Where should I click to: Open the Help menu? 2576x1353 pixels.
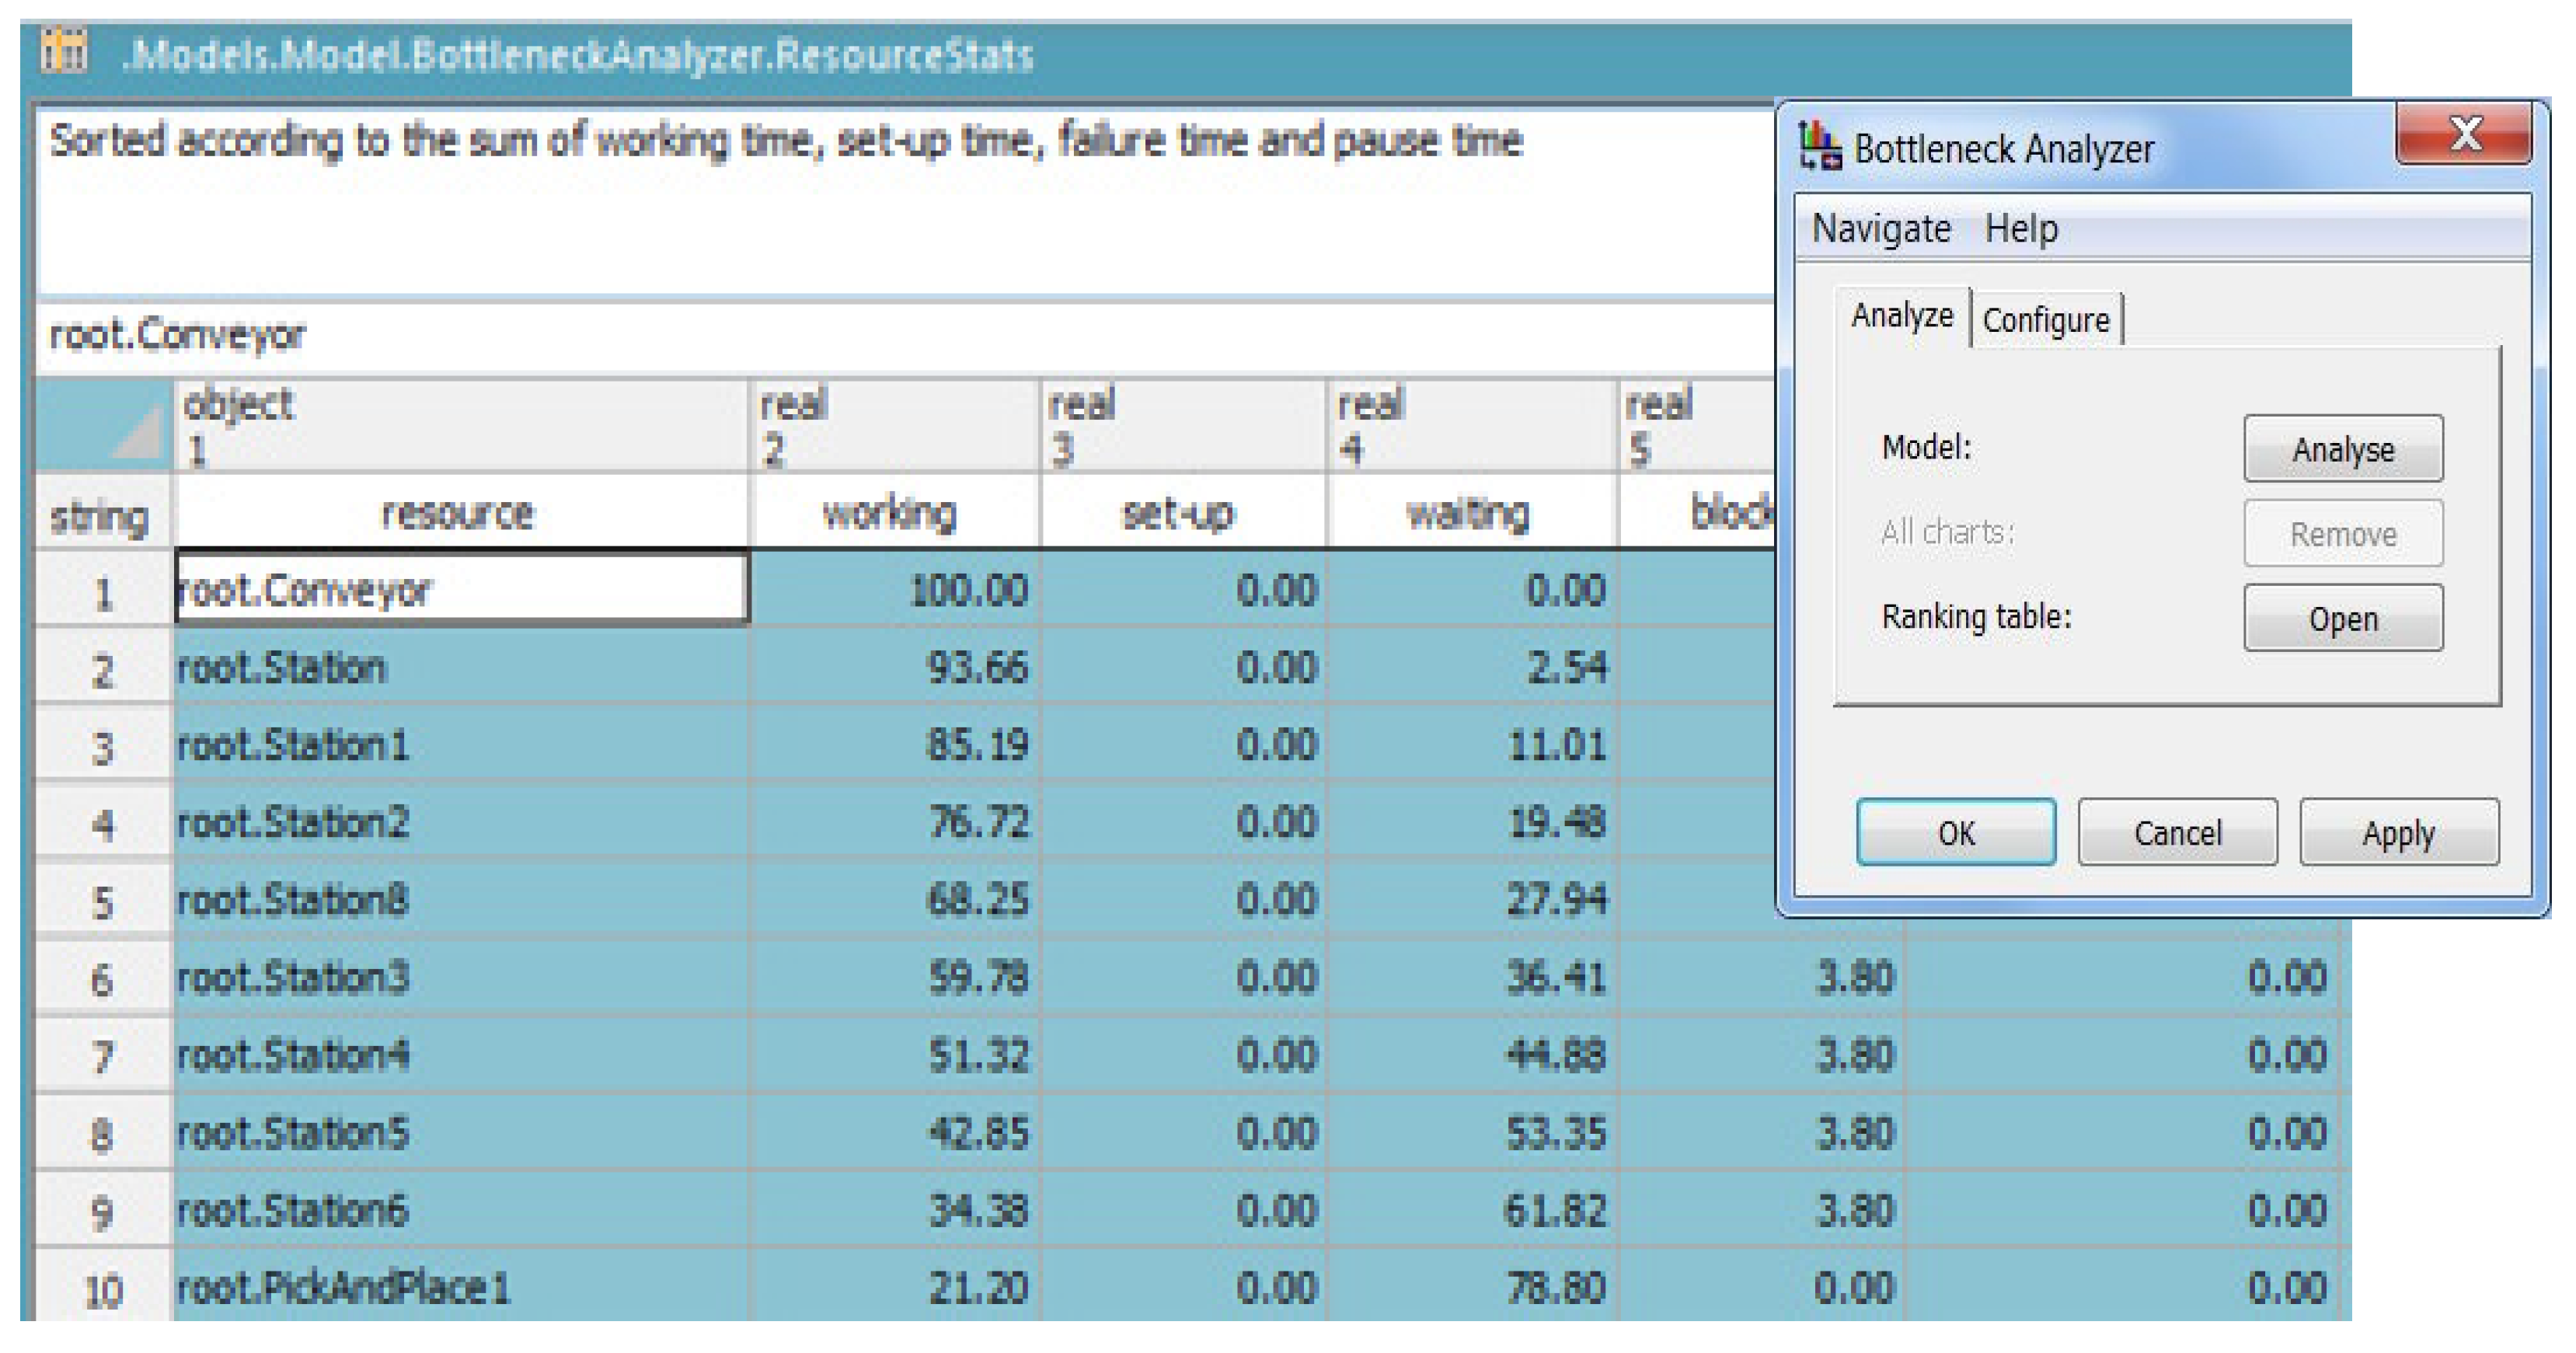pos(2020,229)
